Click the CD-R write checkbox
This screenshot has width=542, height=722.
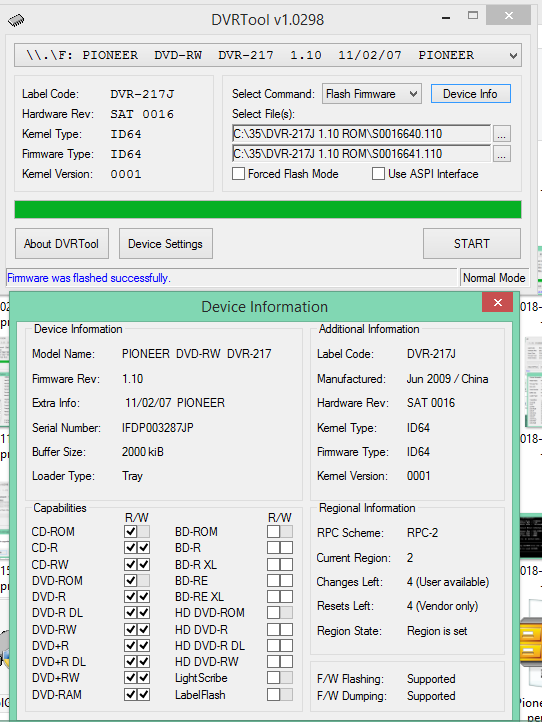(x=144, y=548)
